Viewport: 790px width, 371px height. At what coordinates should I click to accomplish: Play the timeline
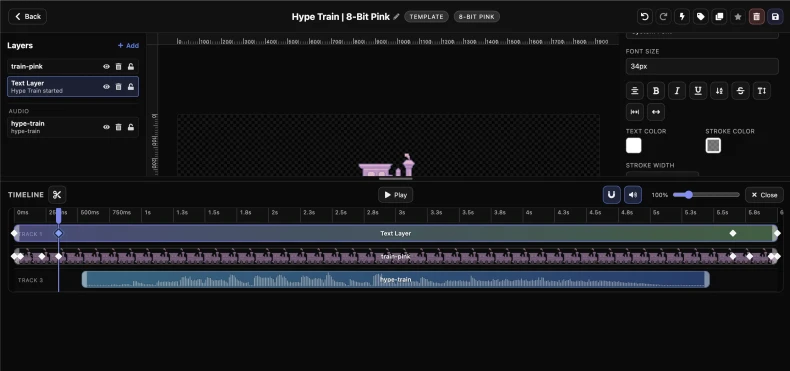396,195
